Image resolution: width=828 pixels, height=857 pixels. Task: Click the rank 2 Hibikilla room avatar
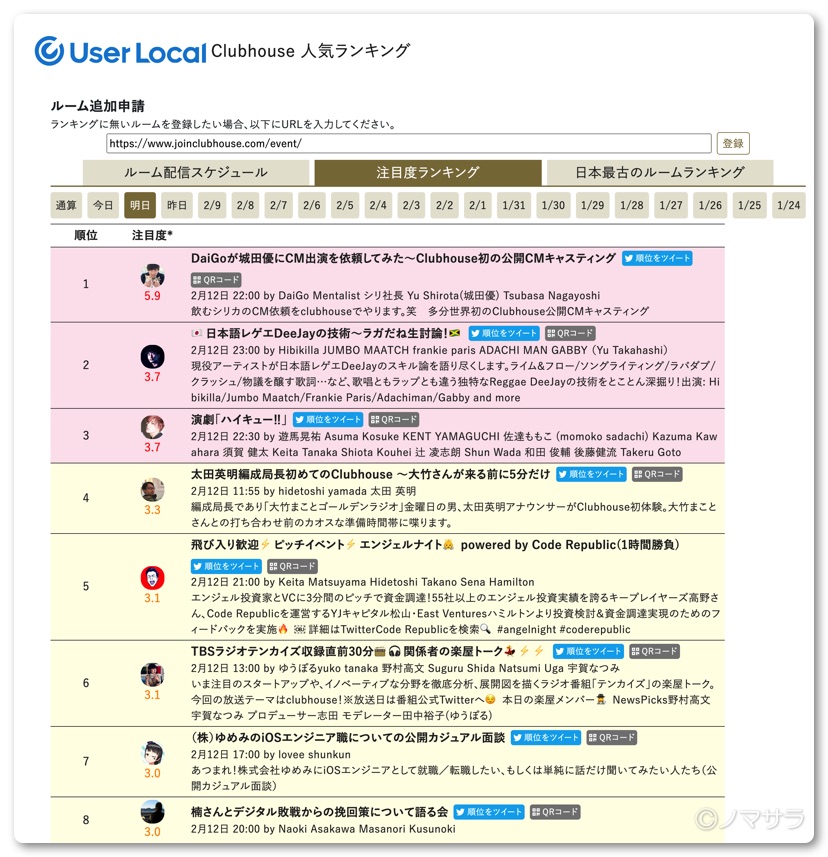[152, 357]
